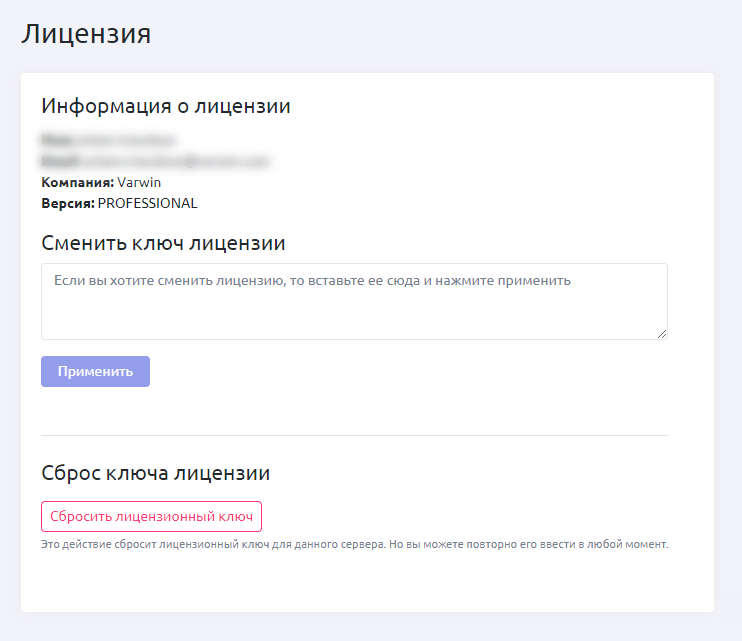This screenshot has width=742, height=641.
Task: Click the Информация о лицензии heading
Action: point(166,106)
